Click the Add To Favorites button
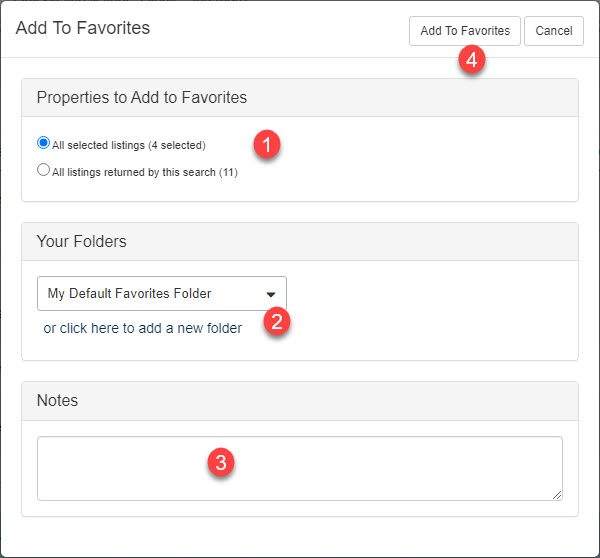Viewport: 600px width, 558px height. pyautogui.click(x=465, y=31)
